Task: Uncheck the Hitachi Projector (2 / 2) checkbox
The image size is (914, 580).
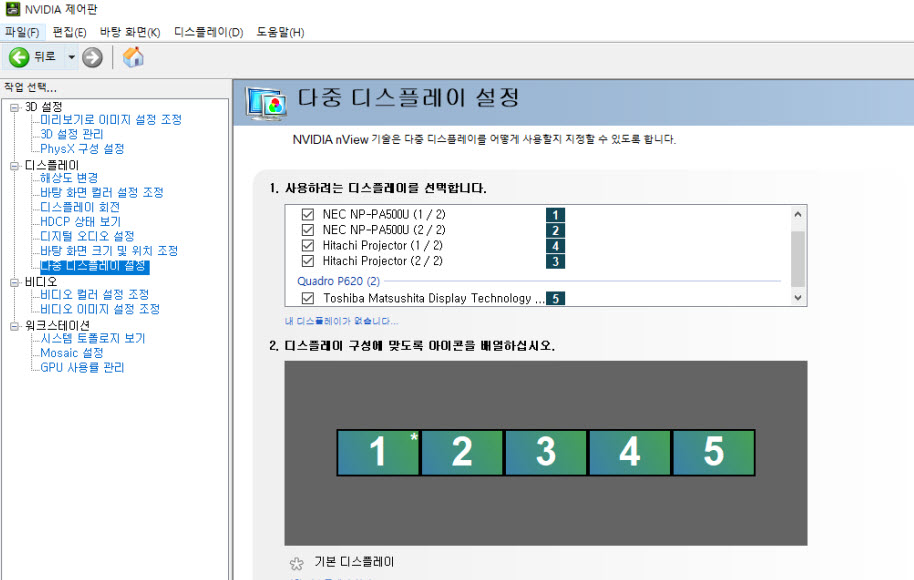Action: (308, 261)
